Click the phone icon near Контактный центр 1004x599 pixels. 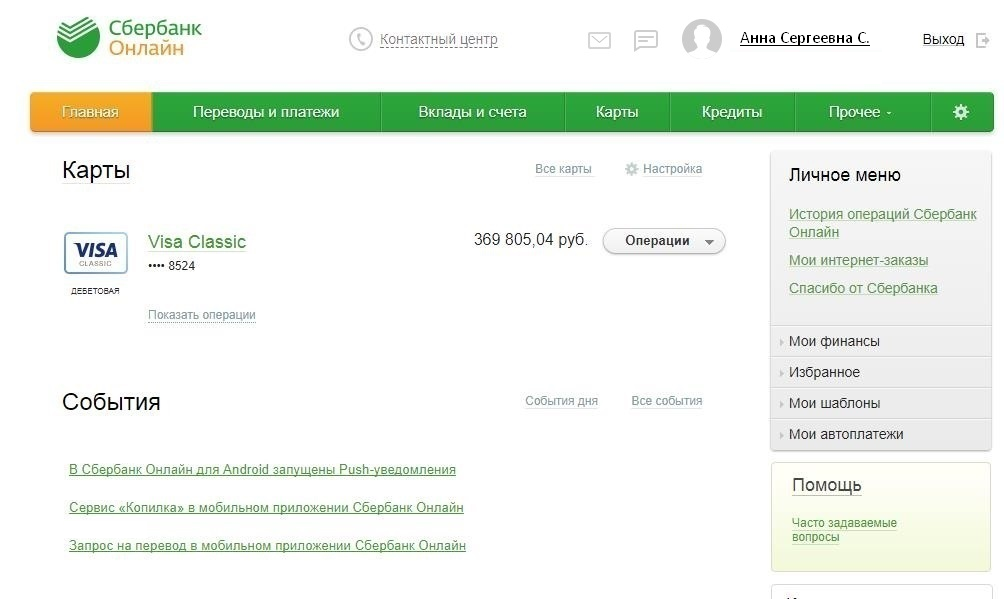click(x=360, y=39)
